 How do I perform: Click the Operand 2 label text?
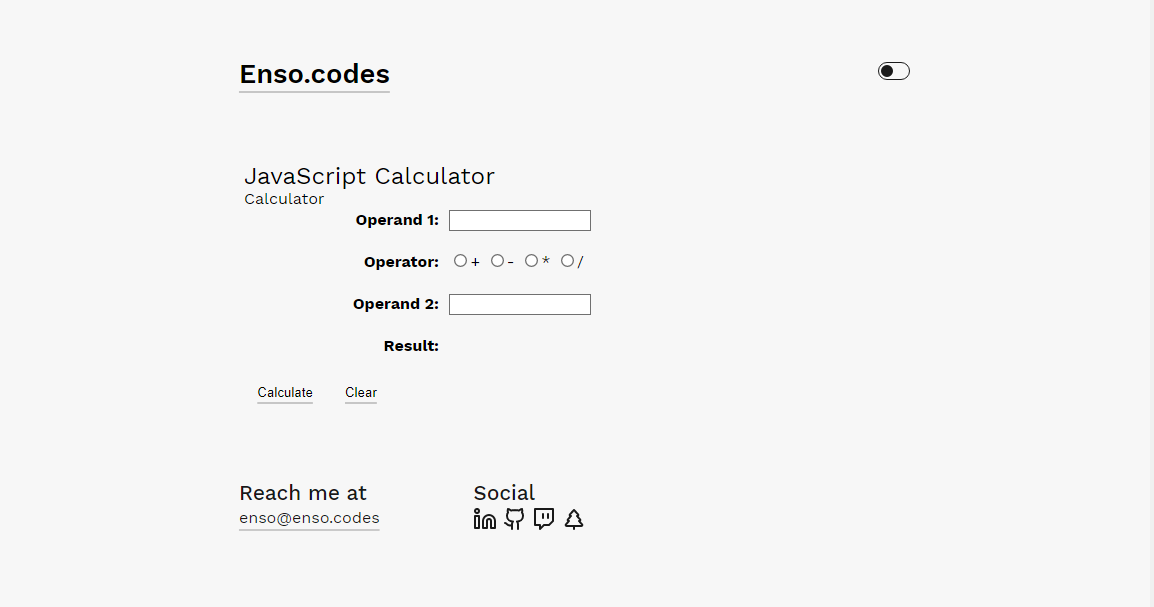point(396,304)
